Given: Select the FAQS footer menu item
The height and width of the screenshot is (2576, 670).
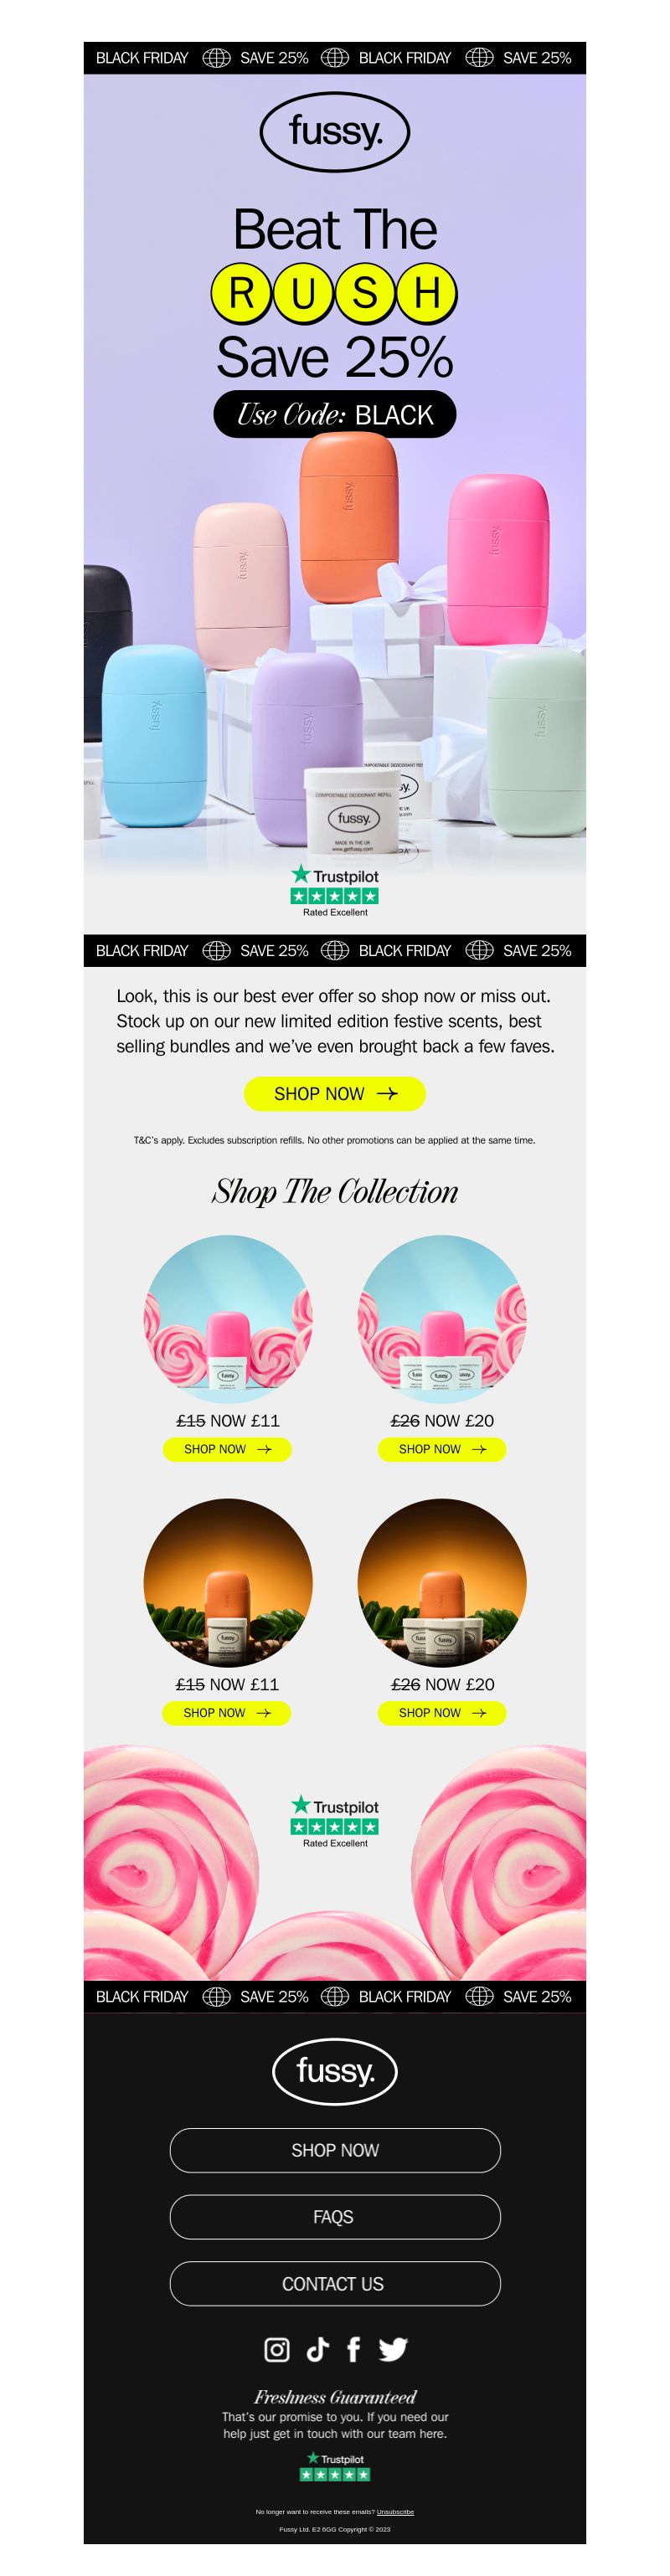Looking at the screenshot, I should [x=335, y=2217].
